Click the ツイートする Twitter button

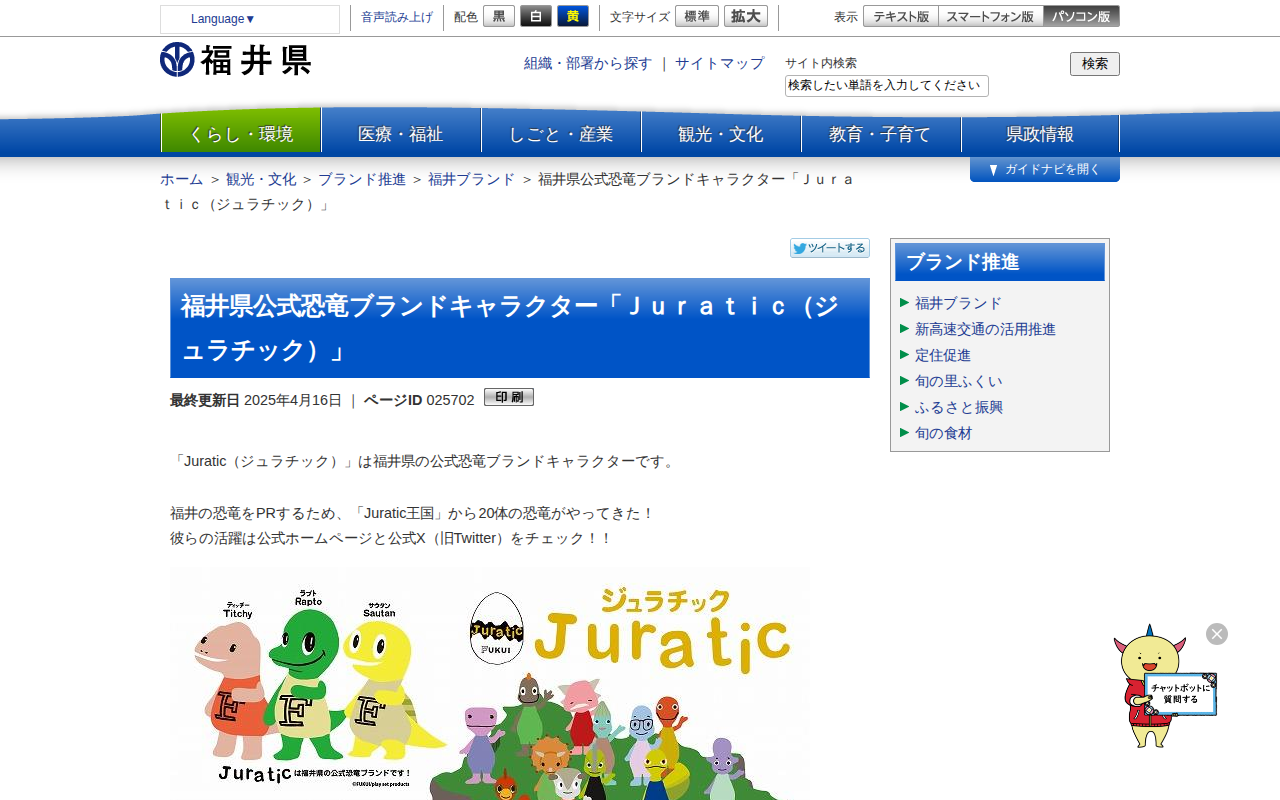click(830, 248)
